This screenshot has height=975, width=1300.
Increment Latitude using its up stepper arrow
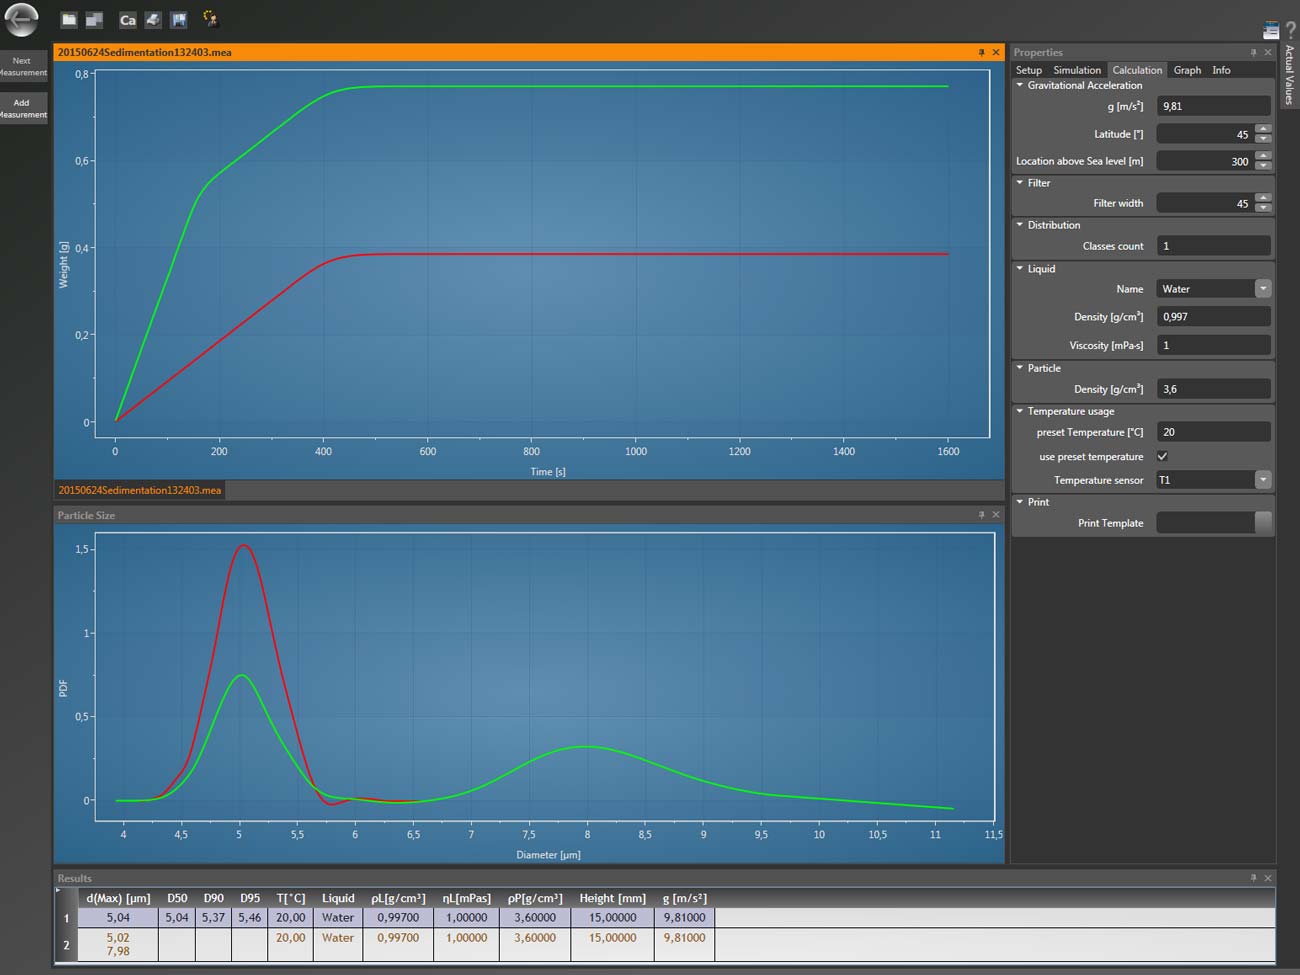pos(1263,129)
